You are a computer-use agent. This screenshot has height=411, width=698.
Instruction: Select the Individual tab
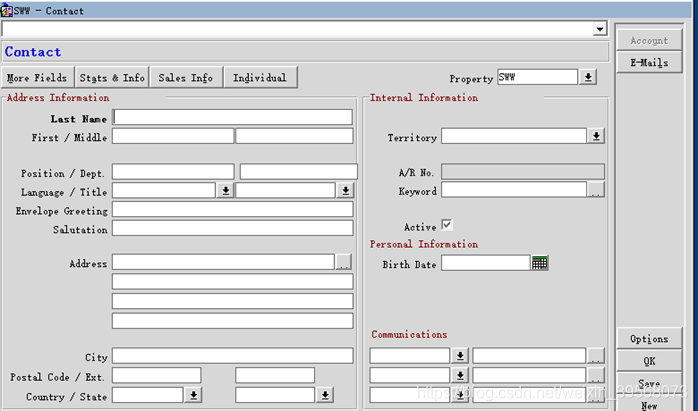[x=260, y=78]
